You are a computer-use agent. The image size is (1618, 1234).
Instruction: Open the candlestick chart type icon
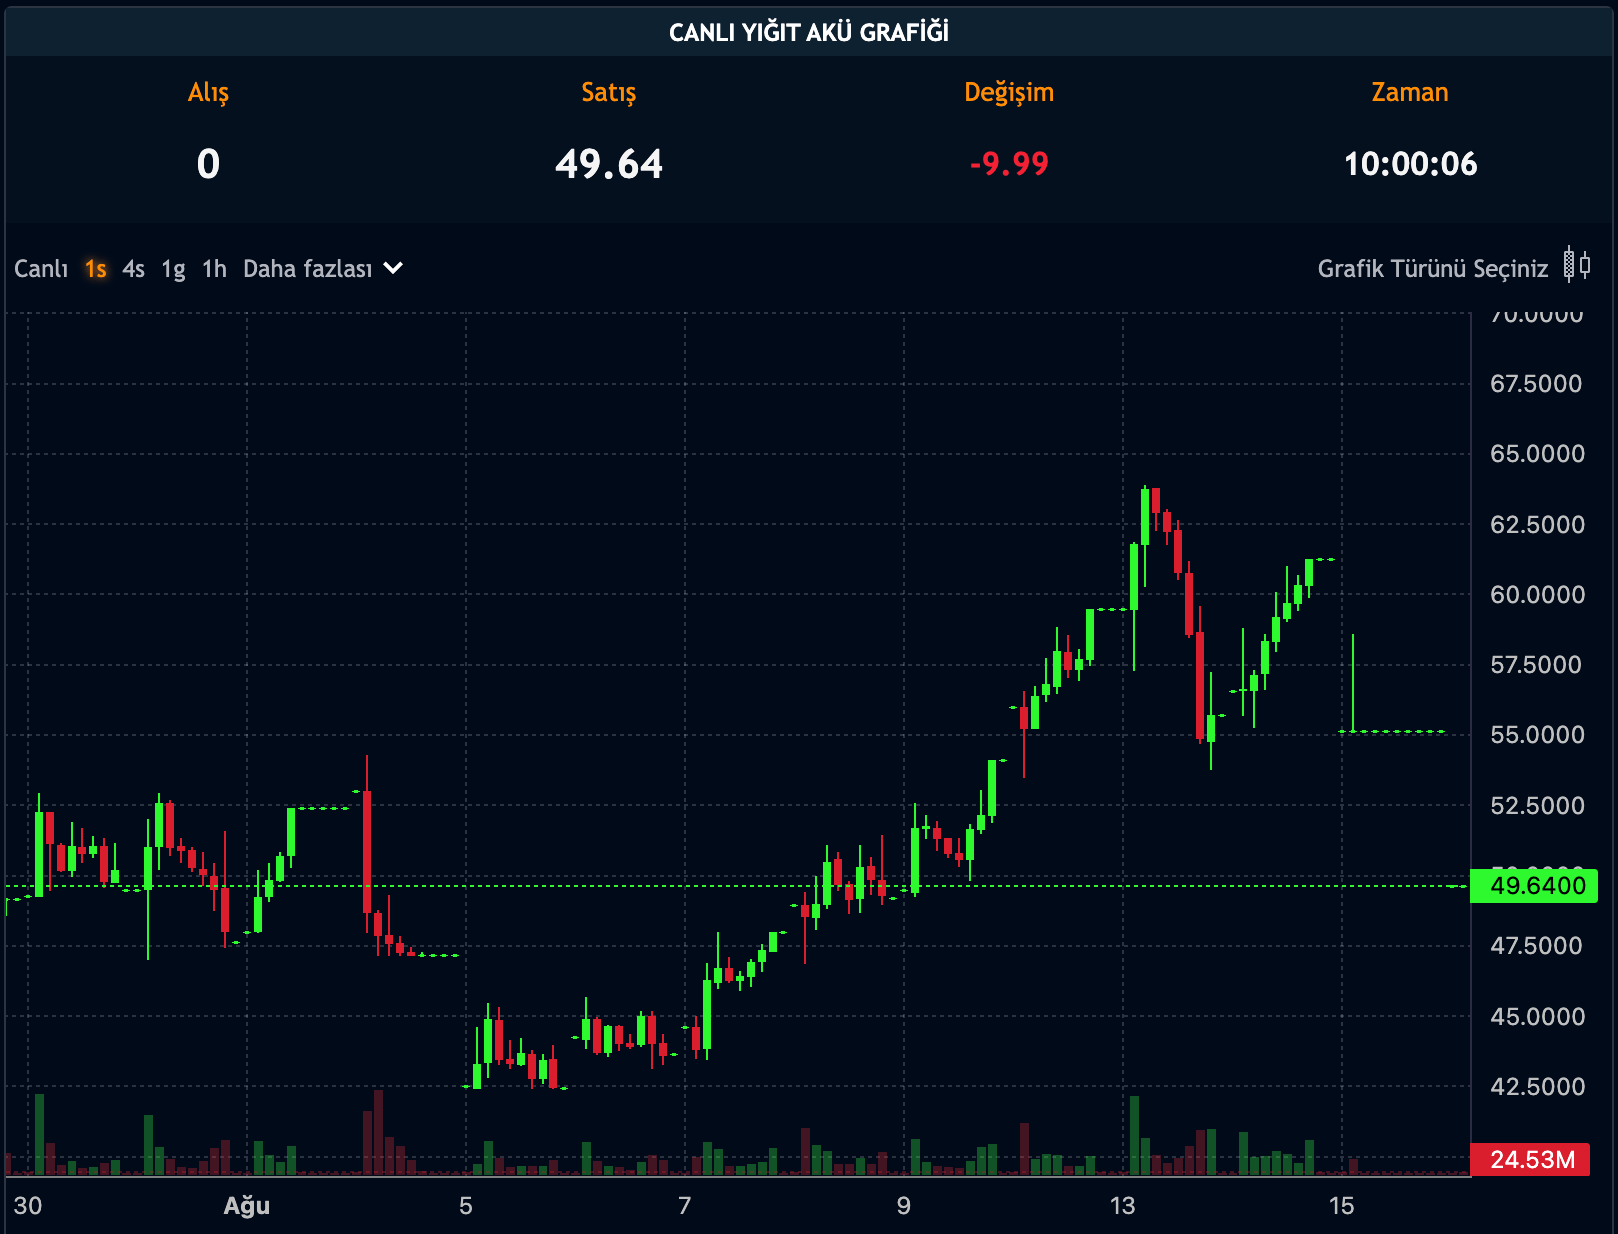point(1577,265)
